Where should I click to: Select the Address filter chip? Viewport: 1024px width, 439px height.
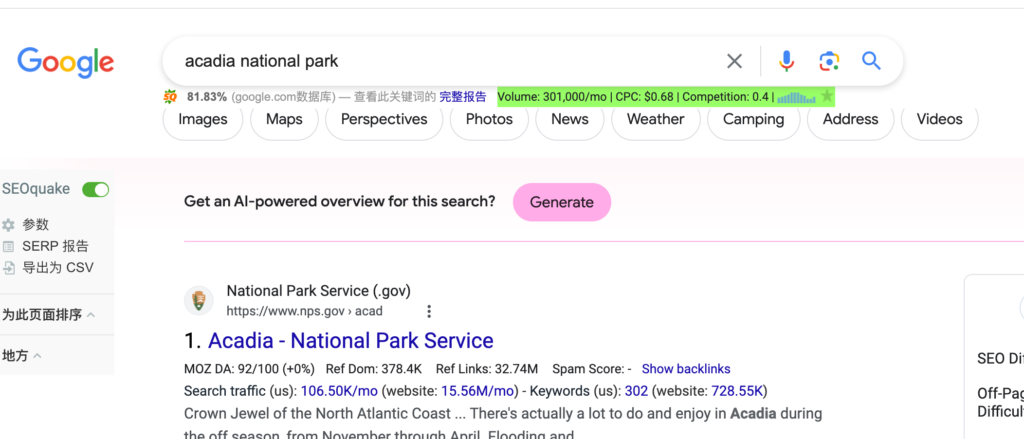850,120
